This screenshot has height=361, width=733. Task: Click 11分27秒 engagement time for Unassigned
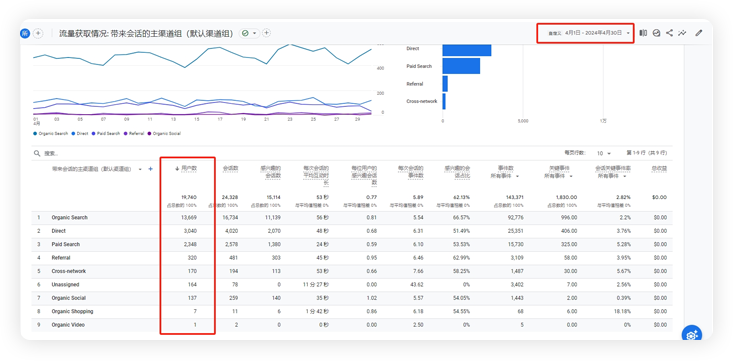click(316, 285)
